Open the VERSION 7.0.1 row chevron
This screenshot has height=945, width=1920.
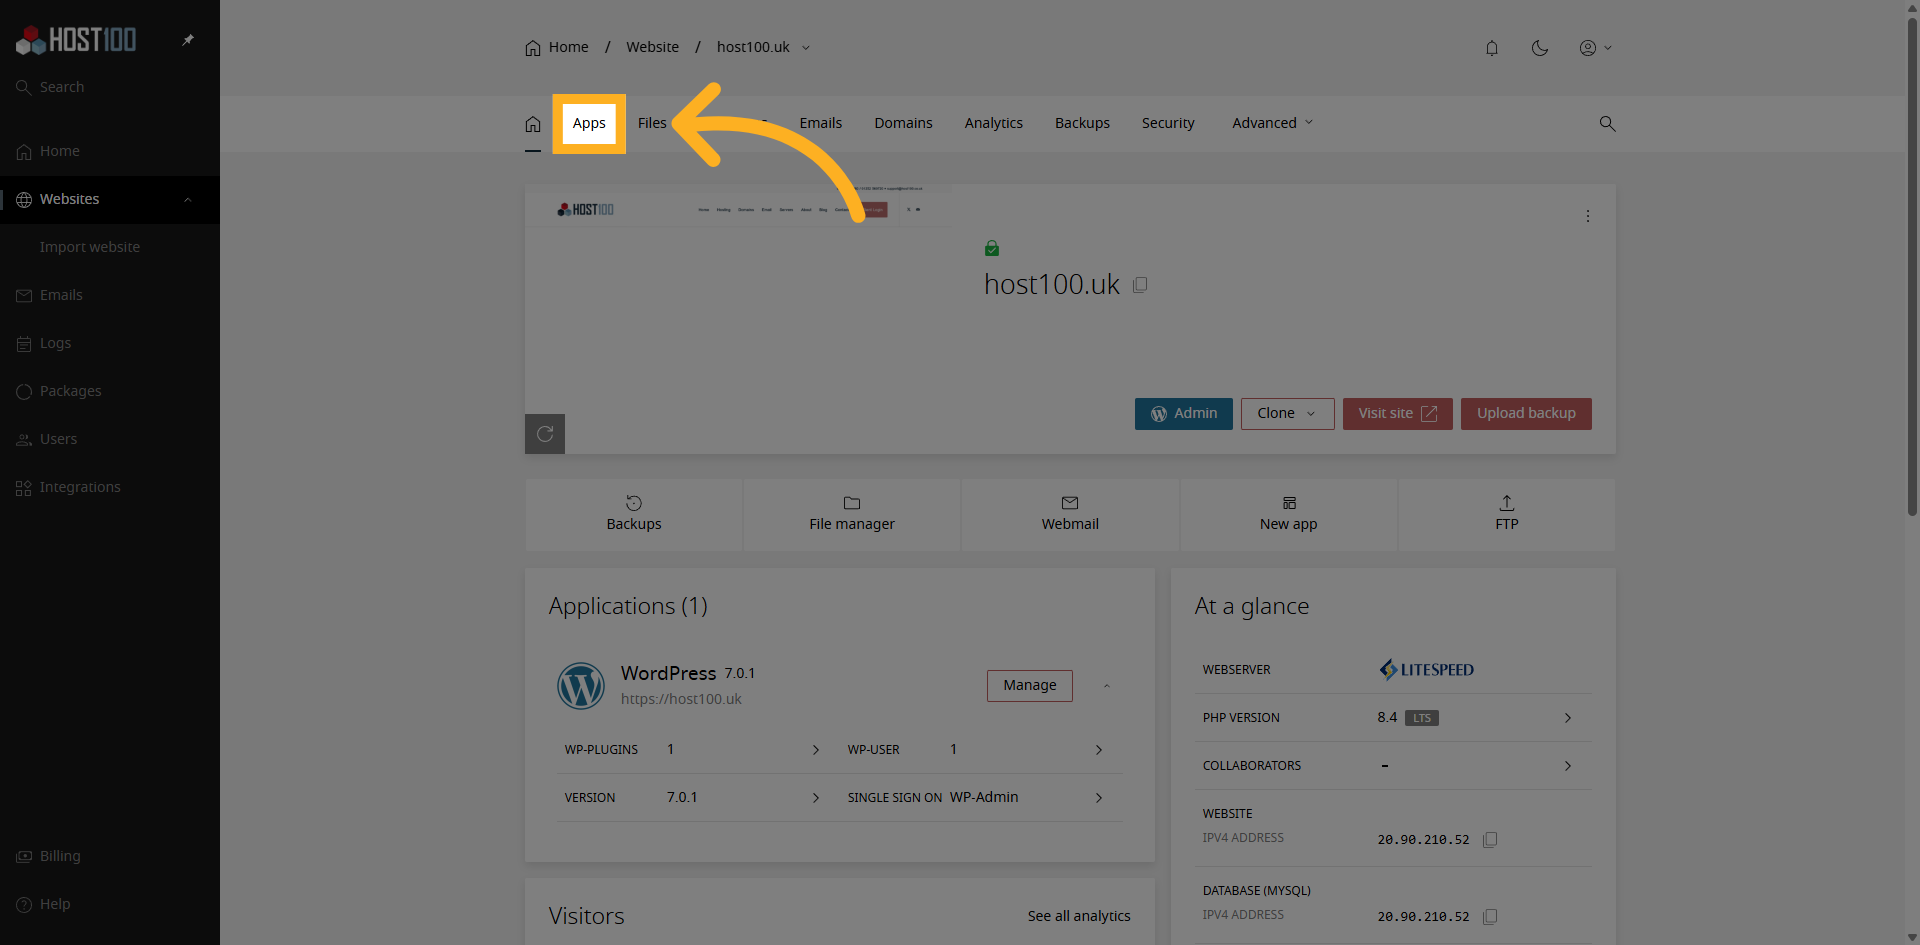point(816,798)
